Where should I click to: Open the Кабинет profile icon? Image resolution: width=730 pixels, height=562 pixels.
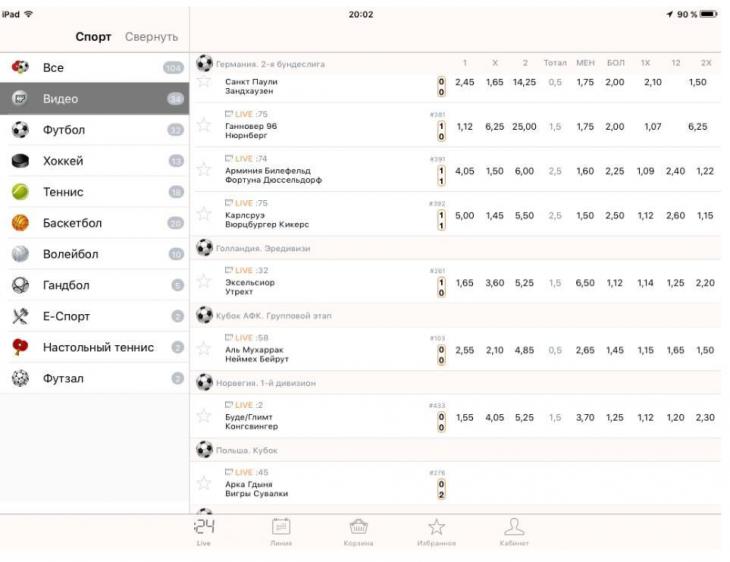point(513,526)
